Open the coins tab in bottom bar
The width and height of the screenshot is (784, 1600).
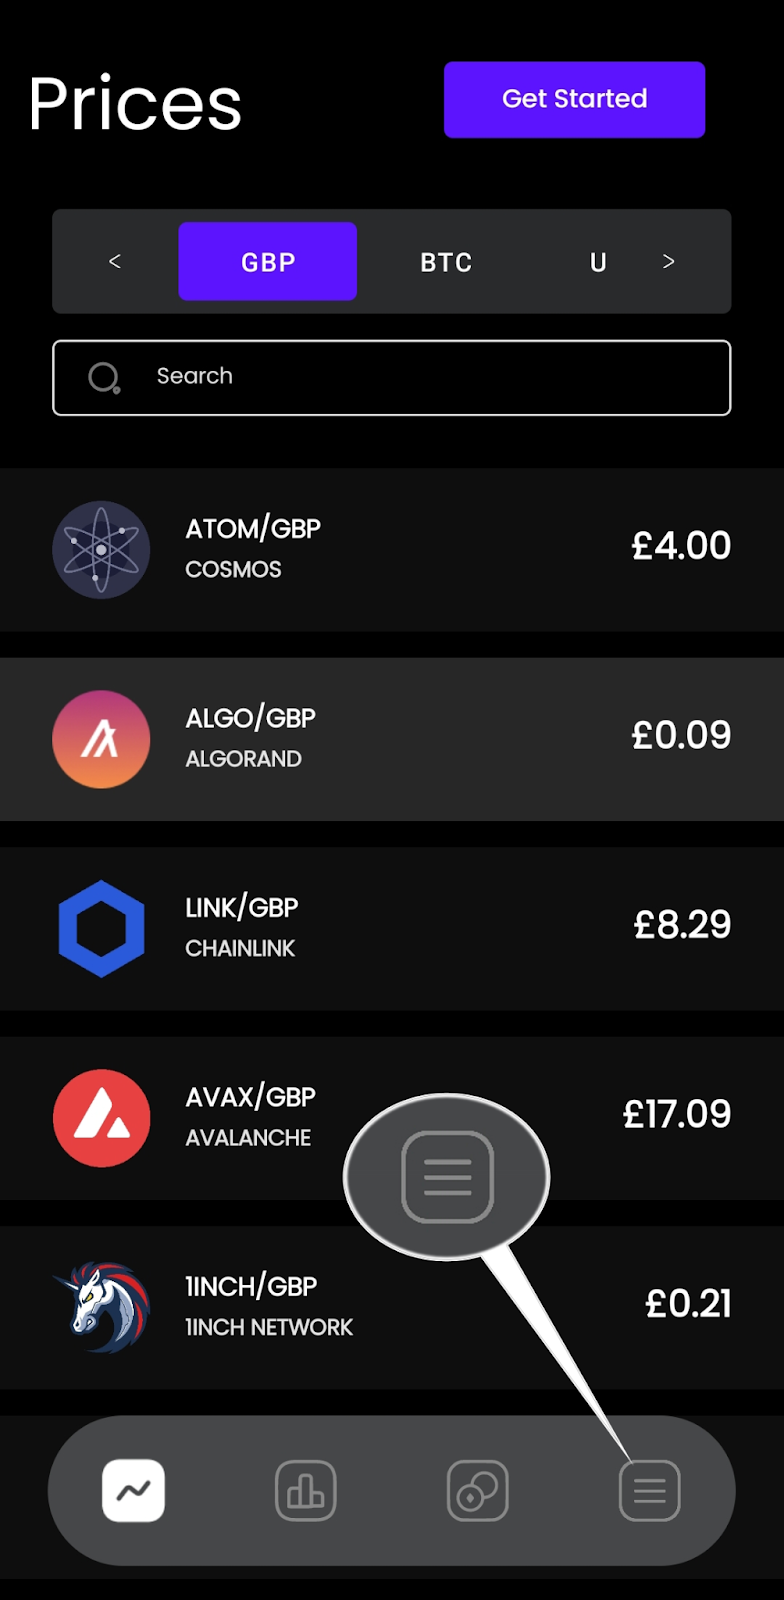[x=477, y=1491]
